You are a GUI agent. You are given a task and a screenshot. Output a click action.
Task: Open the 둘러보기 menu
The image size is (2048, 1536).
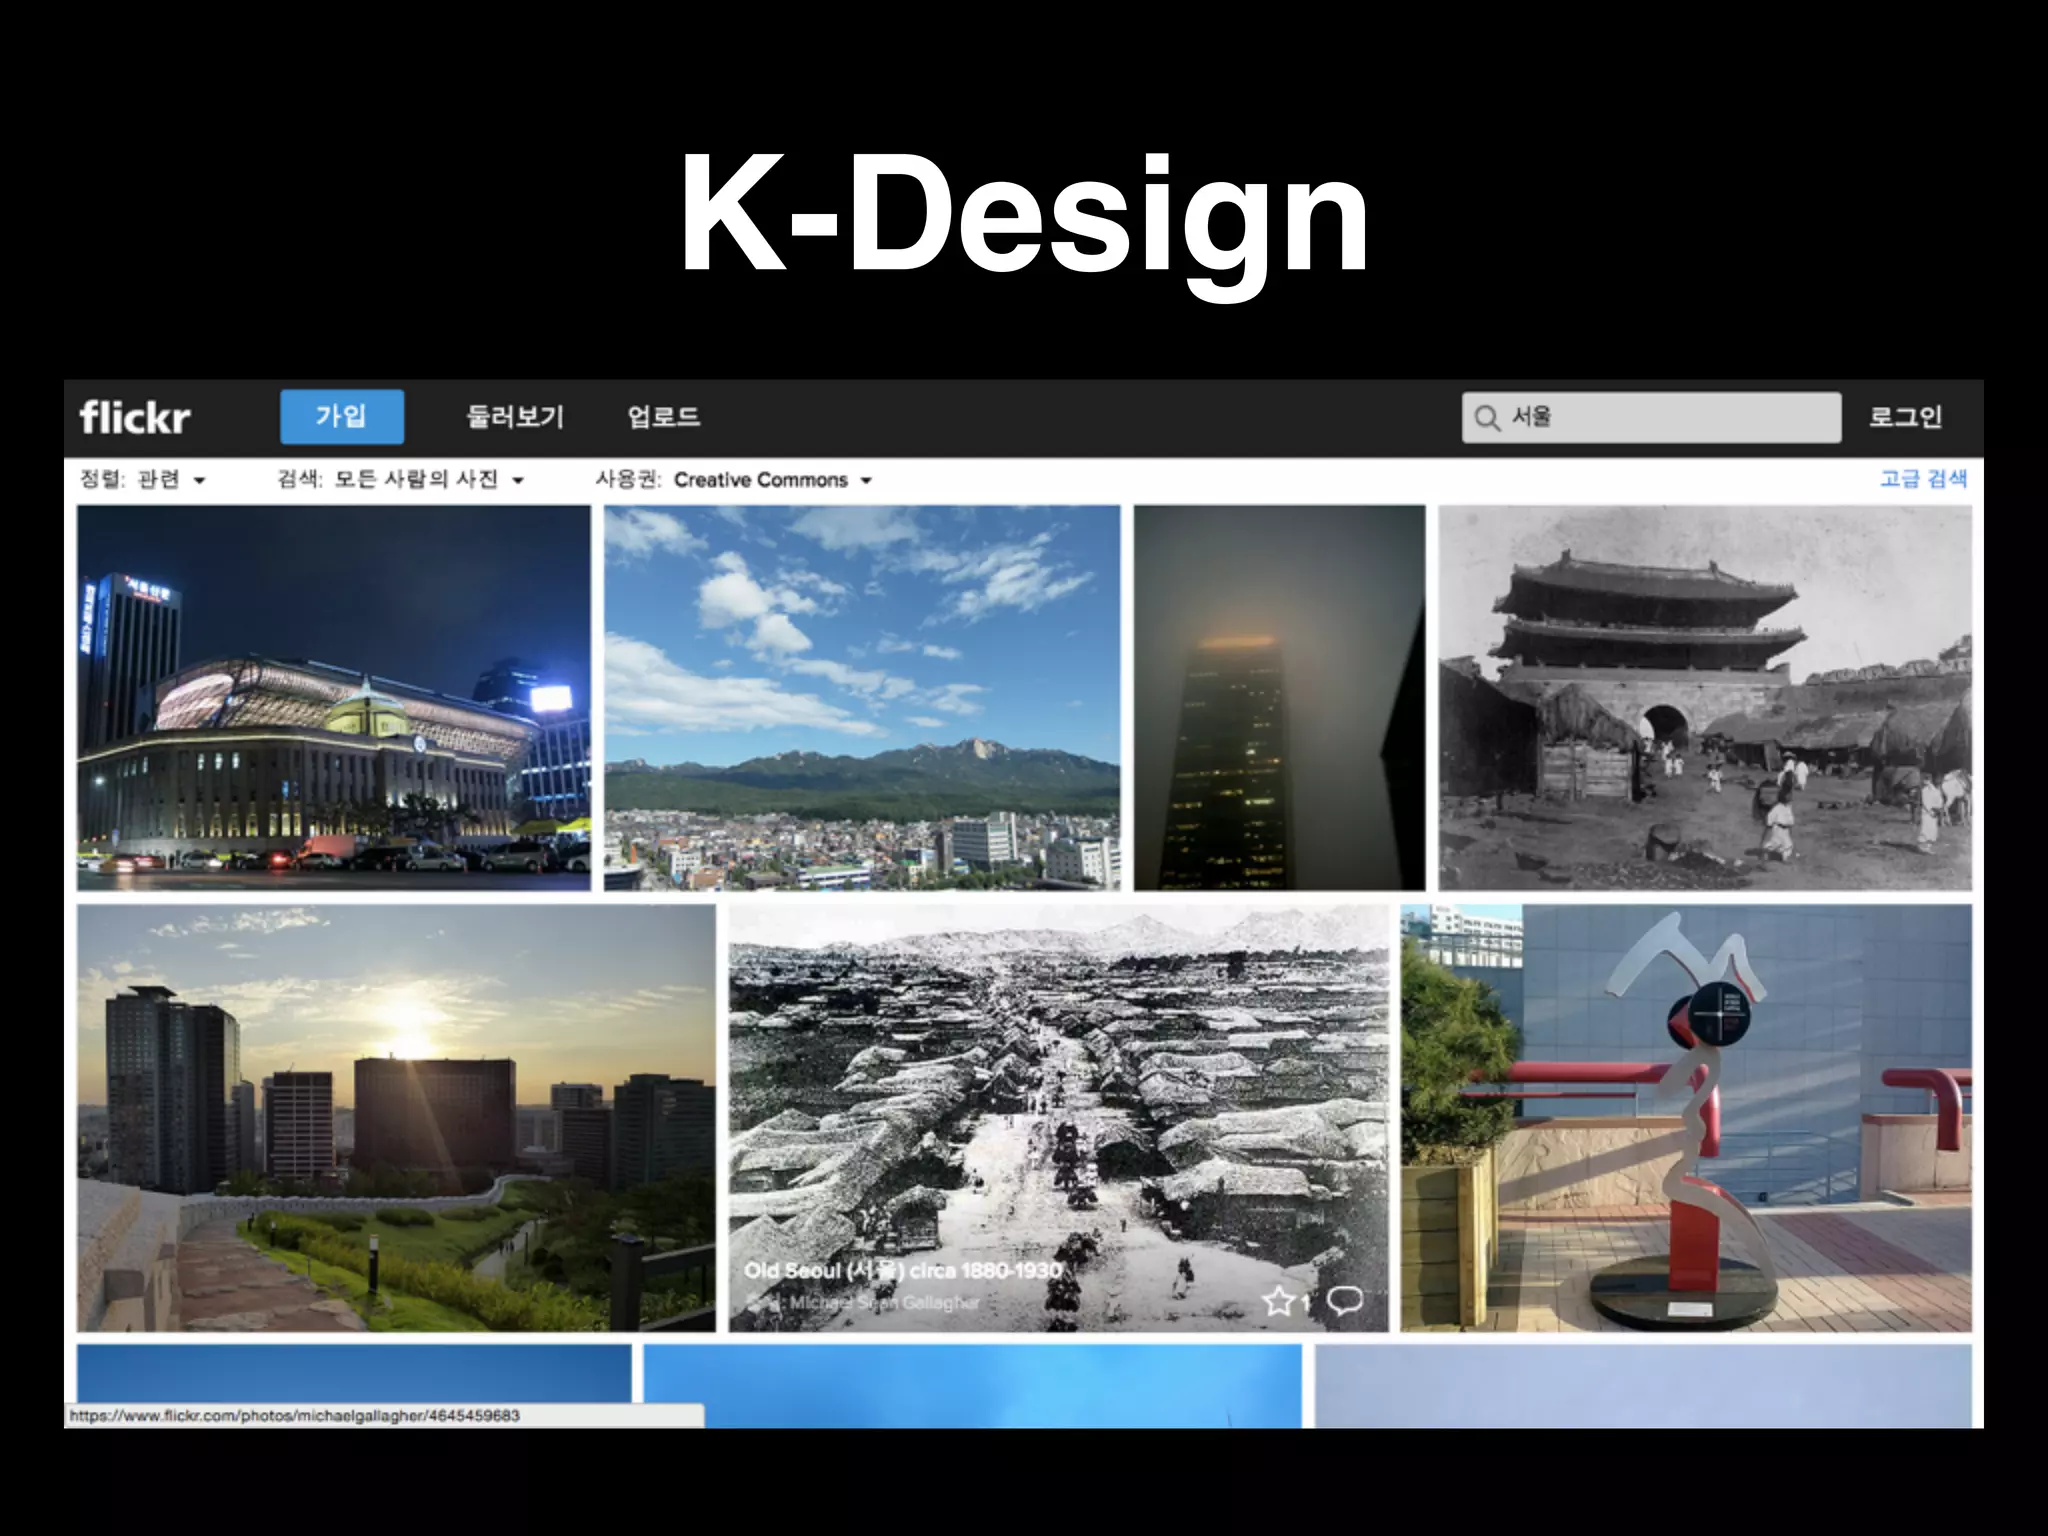515,416
